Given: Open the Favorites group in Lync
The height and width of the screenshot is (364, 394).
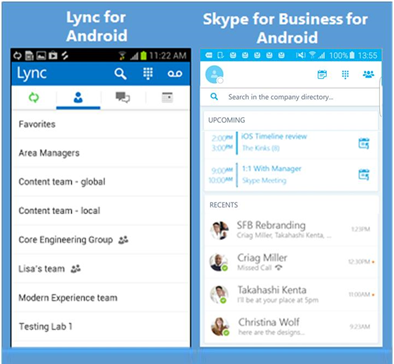Looking at the screenshot, I should click(101, 124).
